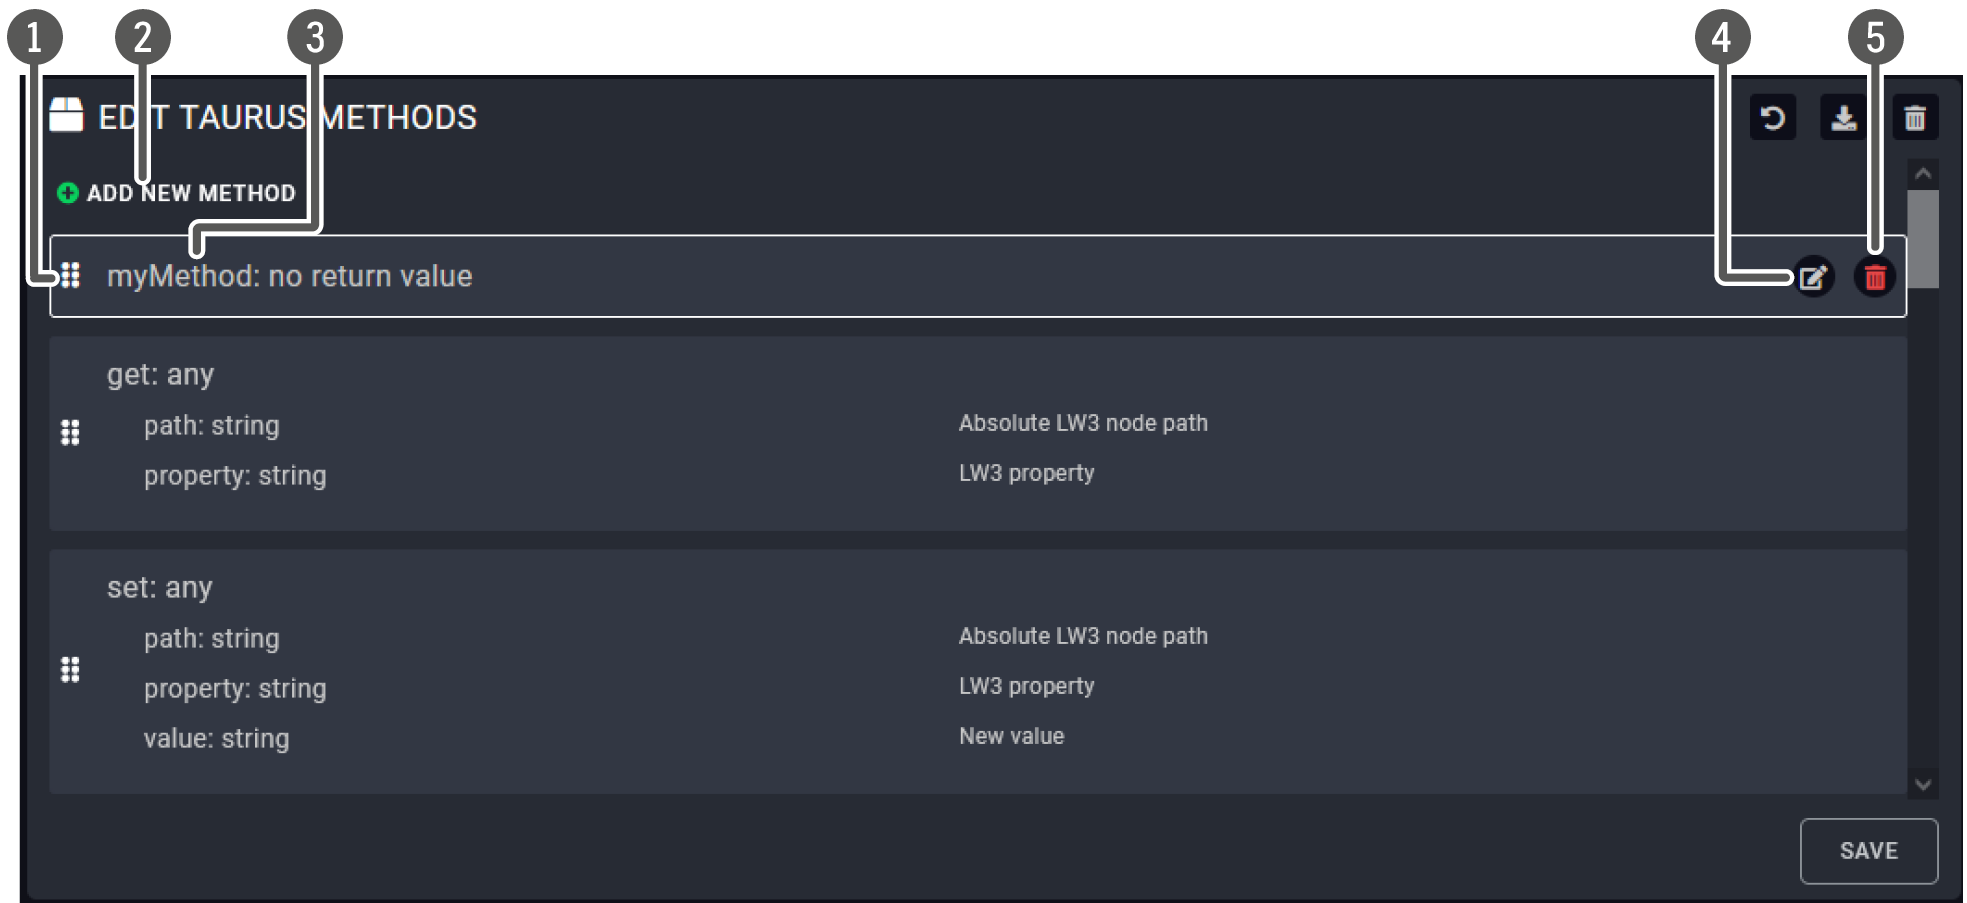Click the undo/revert icon in the header
Screen dimensions: 1967x903
1772,118
